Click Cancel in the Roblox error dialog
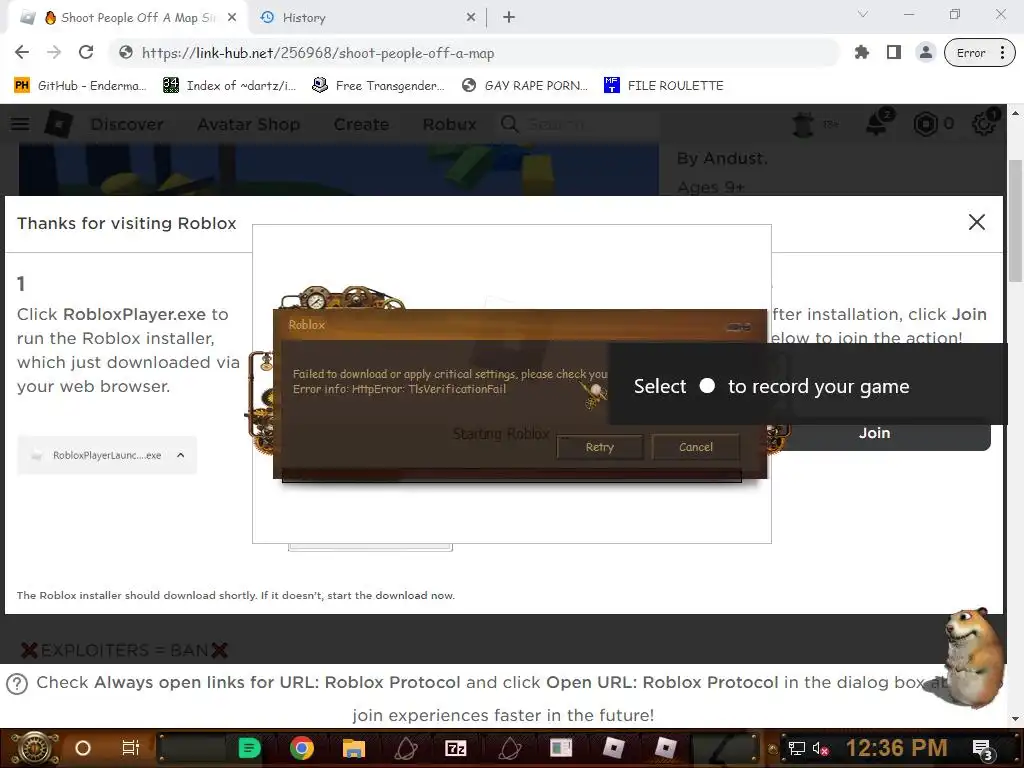This screenshot has width=1024, height=768. coord(696,447)
